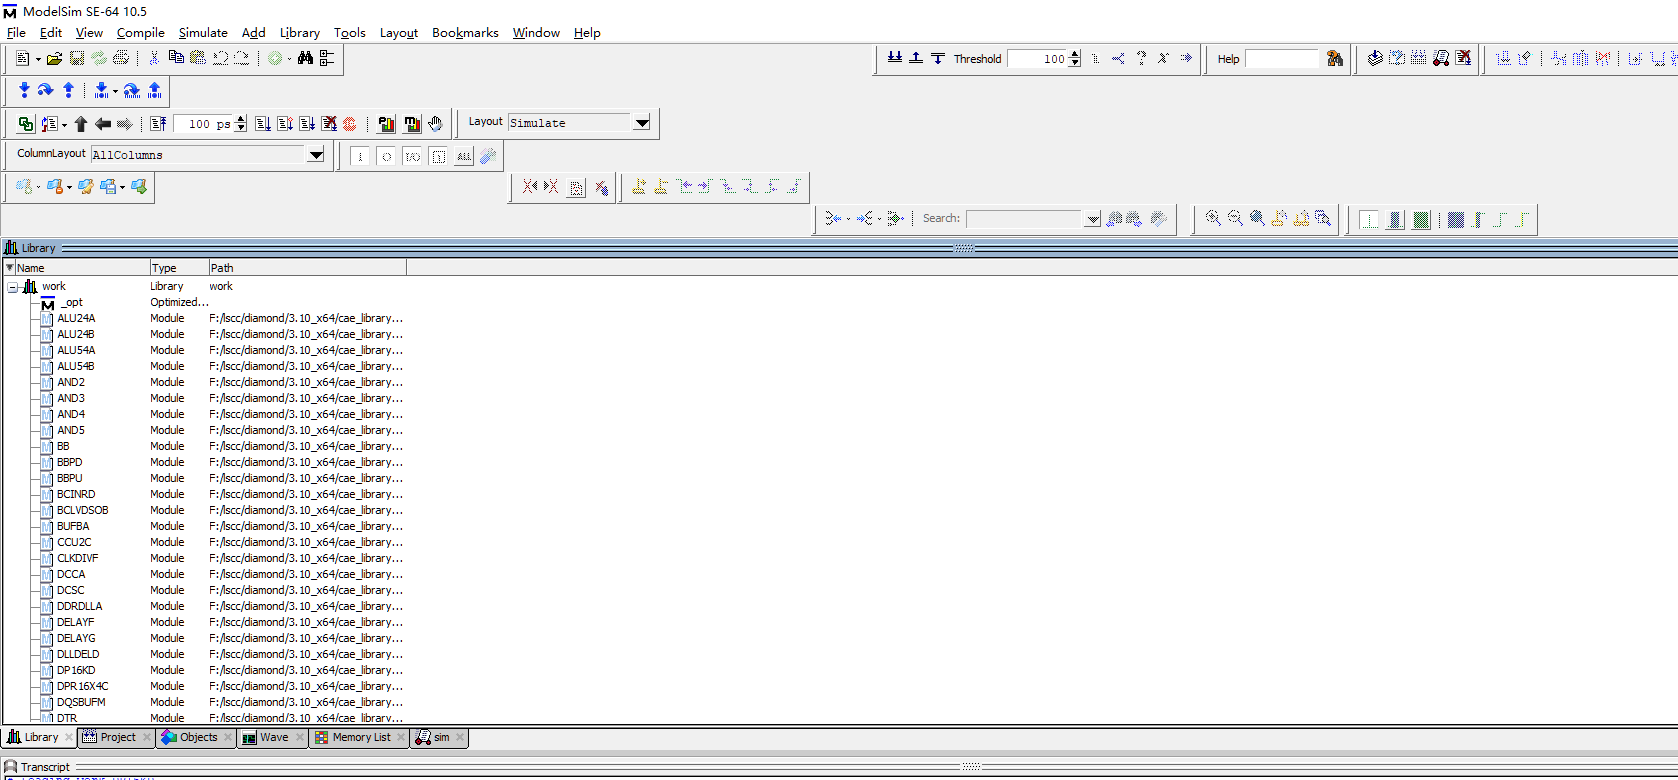Open the Search history dropdown arrow
The width and height of the screenshot is (1678, 780).
[x=1092, y=219]
